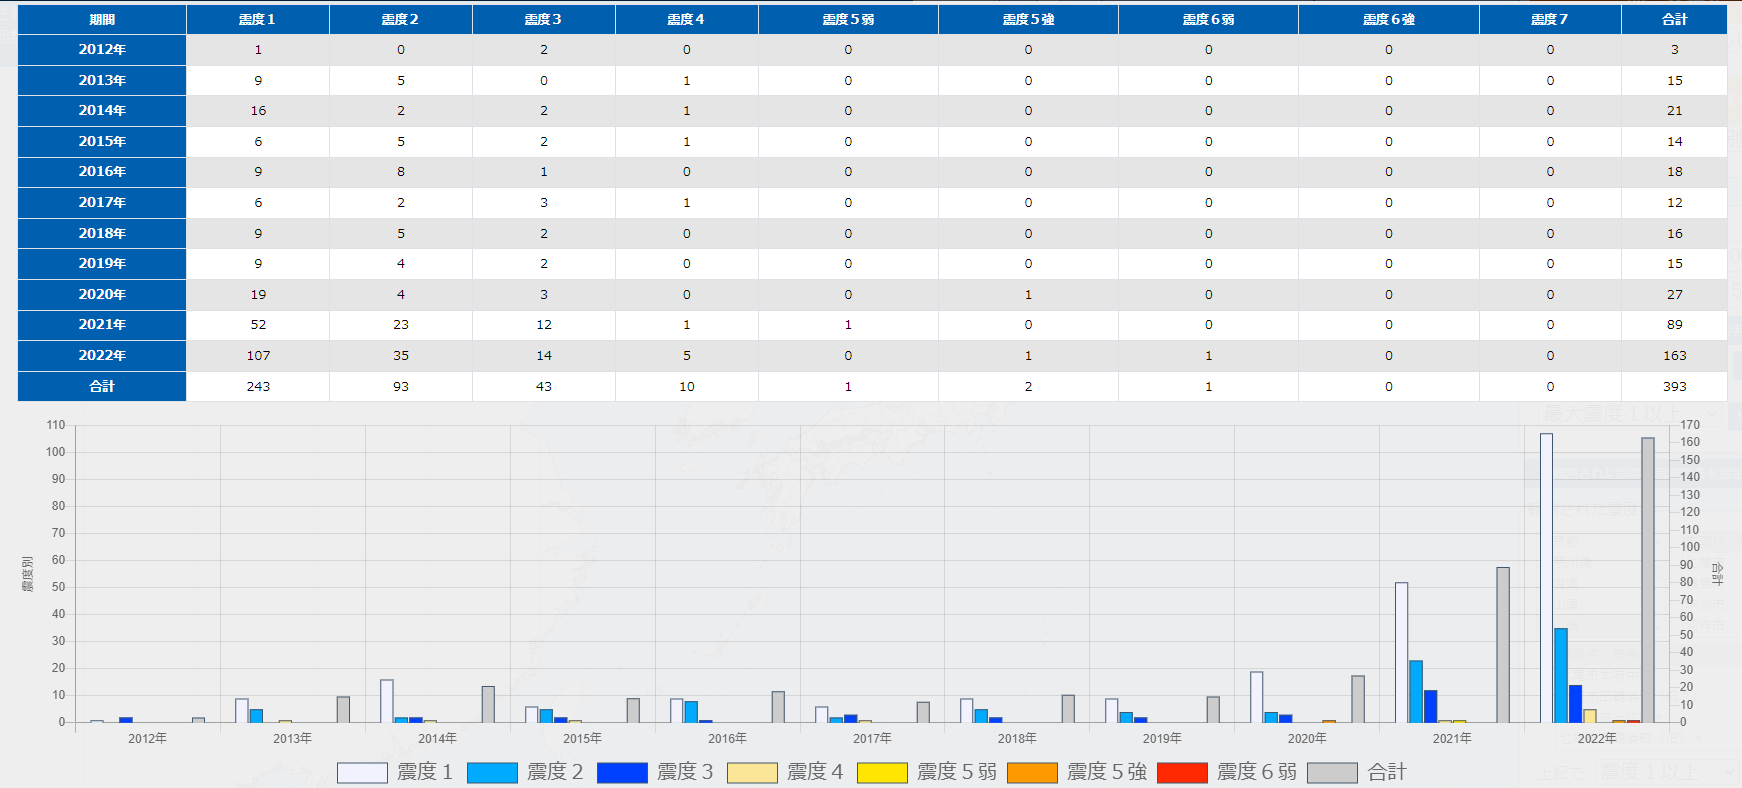Viewport: 1742px width, 788px height.
Task: Click the 2018年 row header in table
Action: 102,233
